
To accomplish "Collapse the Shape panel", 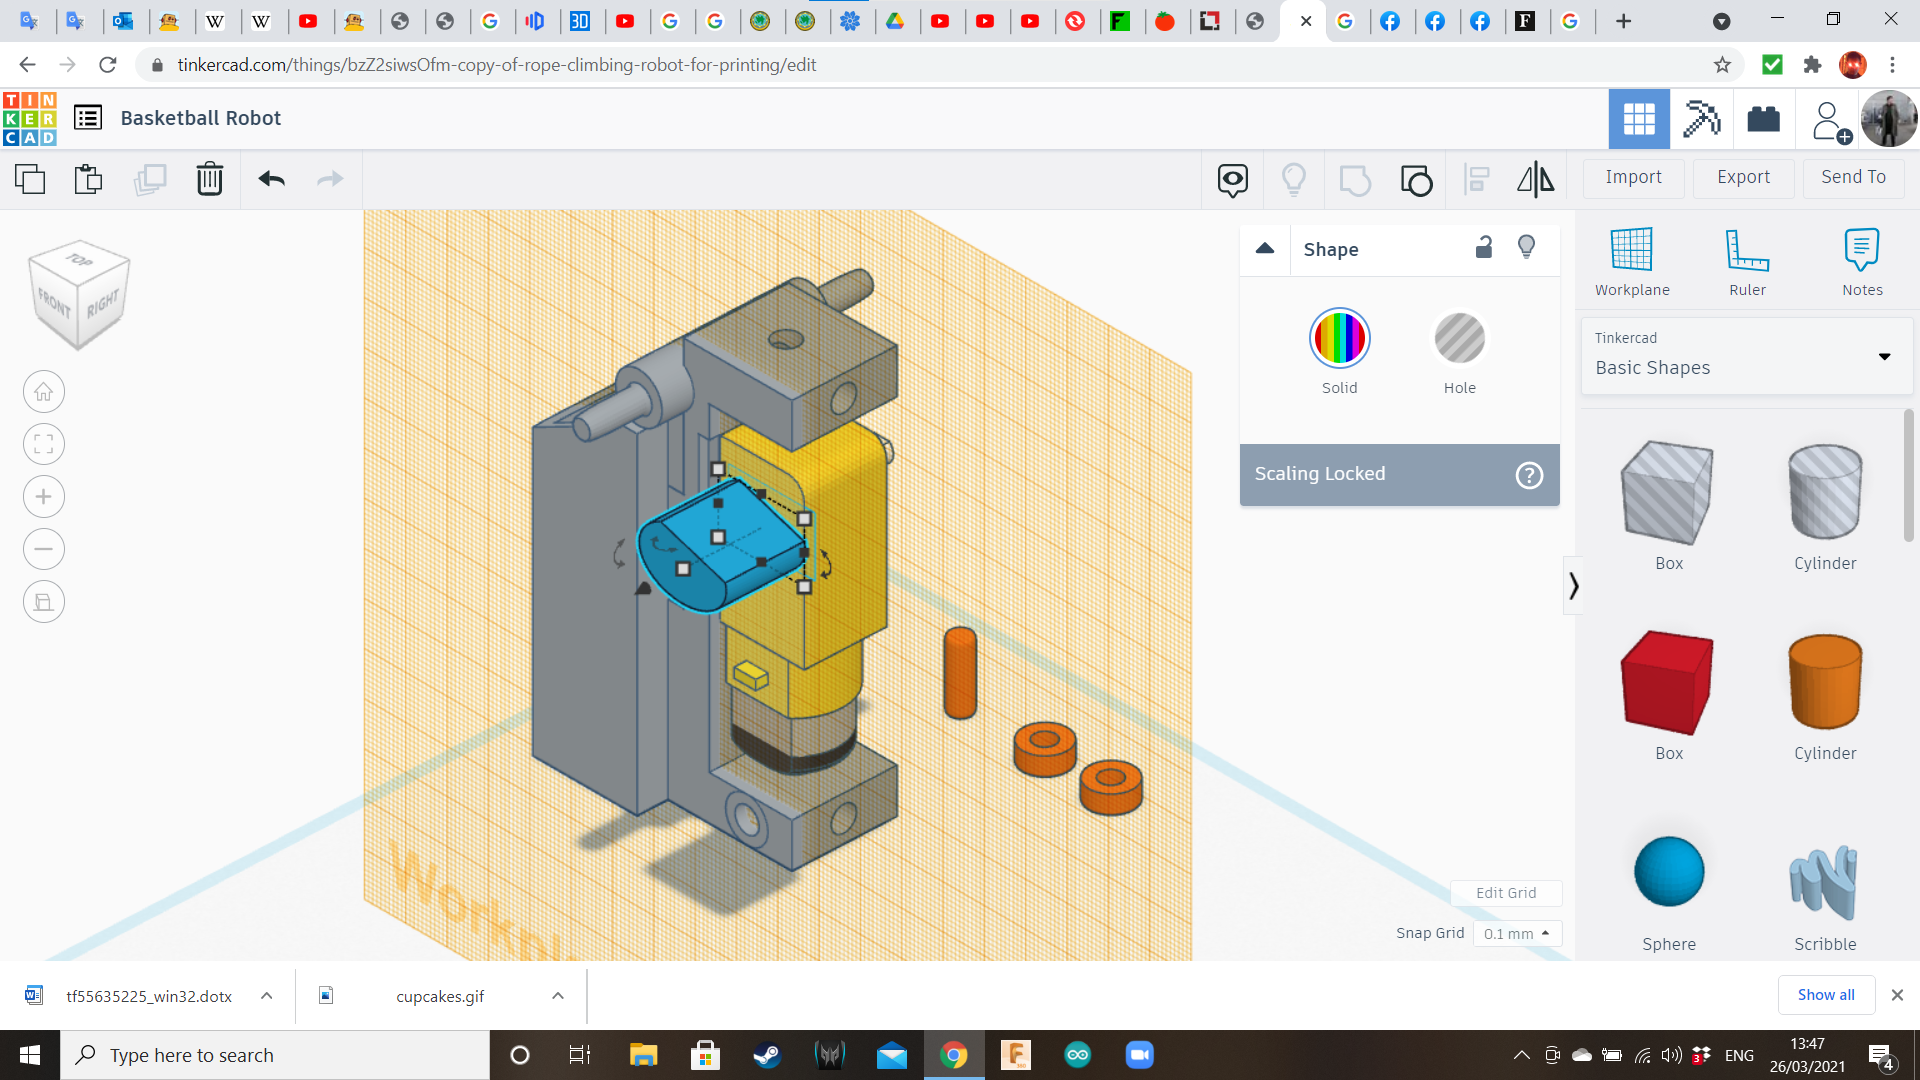I will click(1264, 249).
